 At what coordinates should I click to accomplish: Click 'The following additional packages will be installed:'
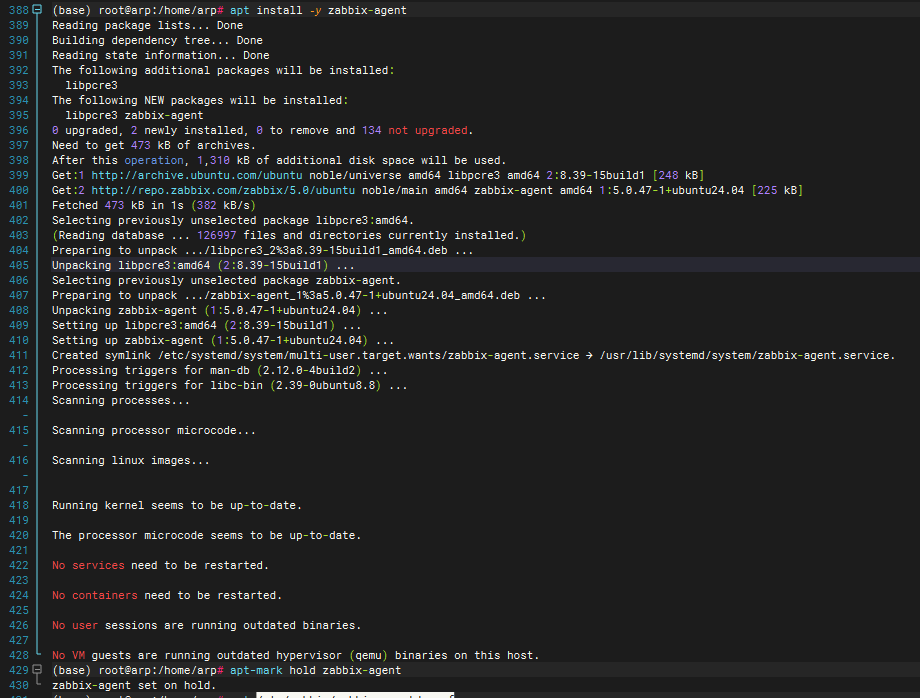223,70
